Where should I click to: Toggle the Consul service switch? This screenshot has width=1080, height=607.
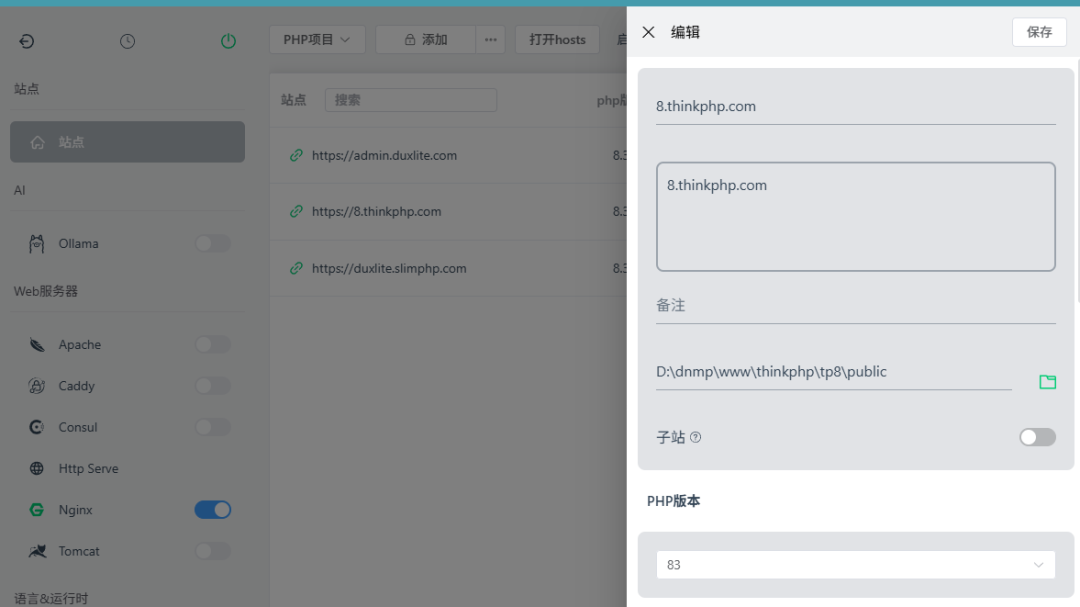(213, 427)
